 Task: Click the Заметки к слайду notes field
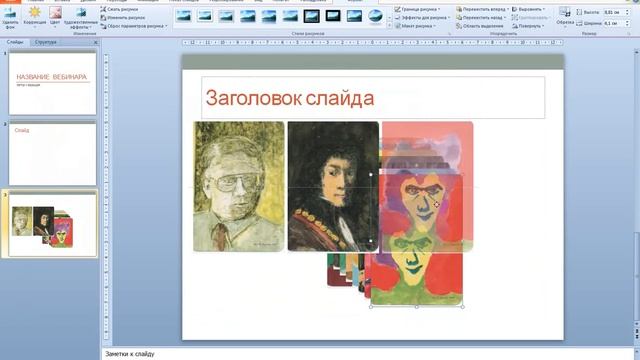coord(367,354)
